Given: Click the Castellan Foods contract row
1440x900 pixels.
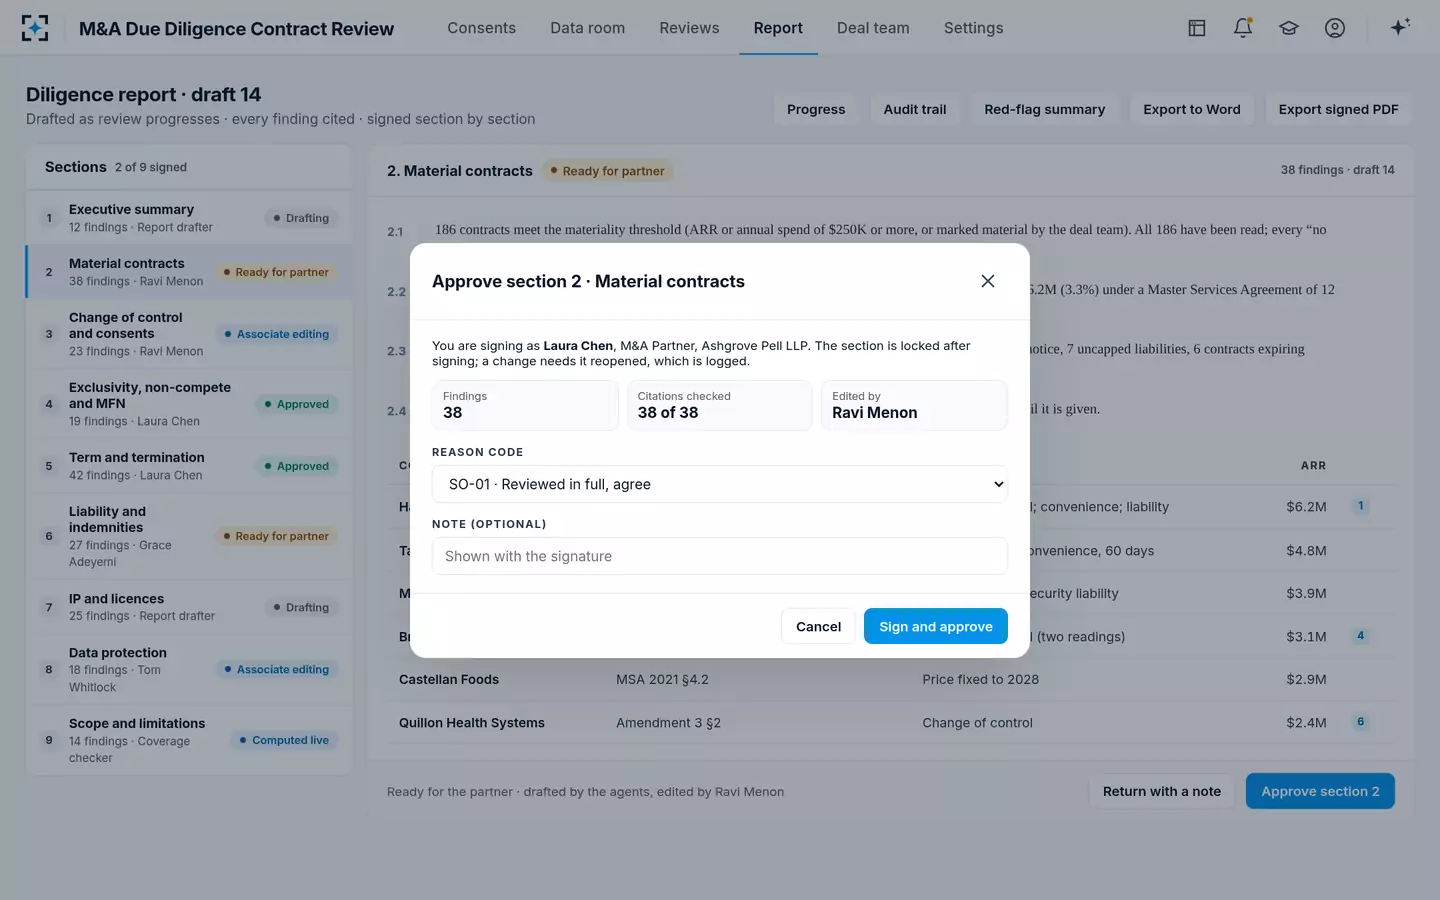Looking at the screenshot, I should pos(890,680).
